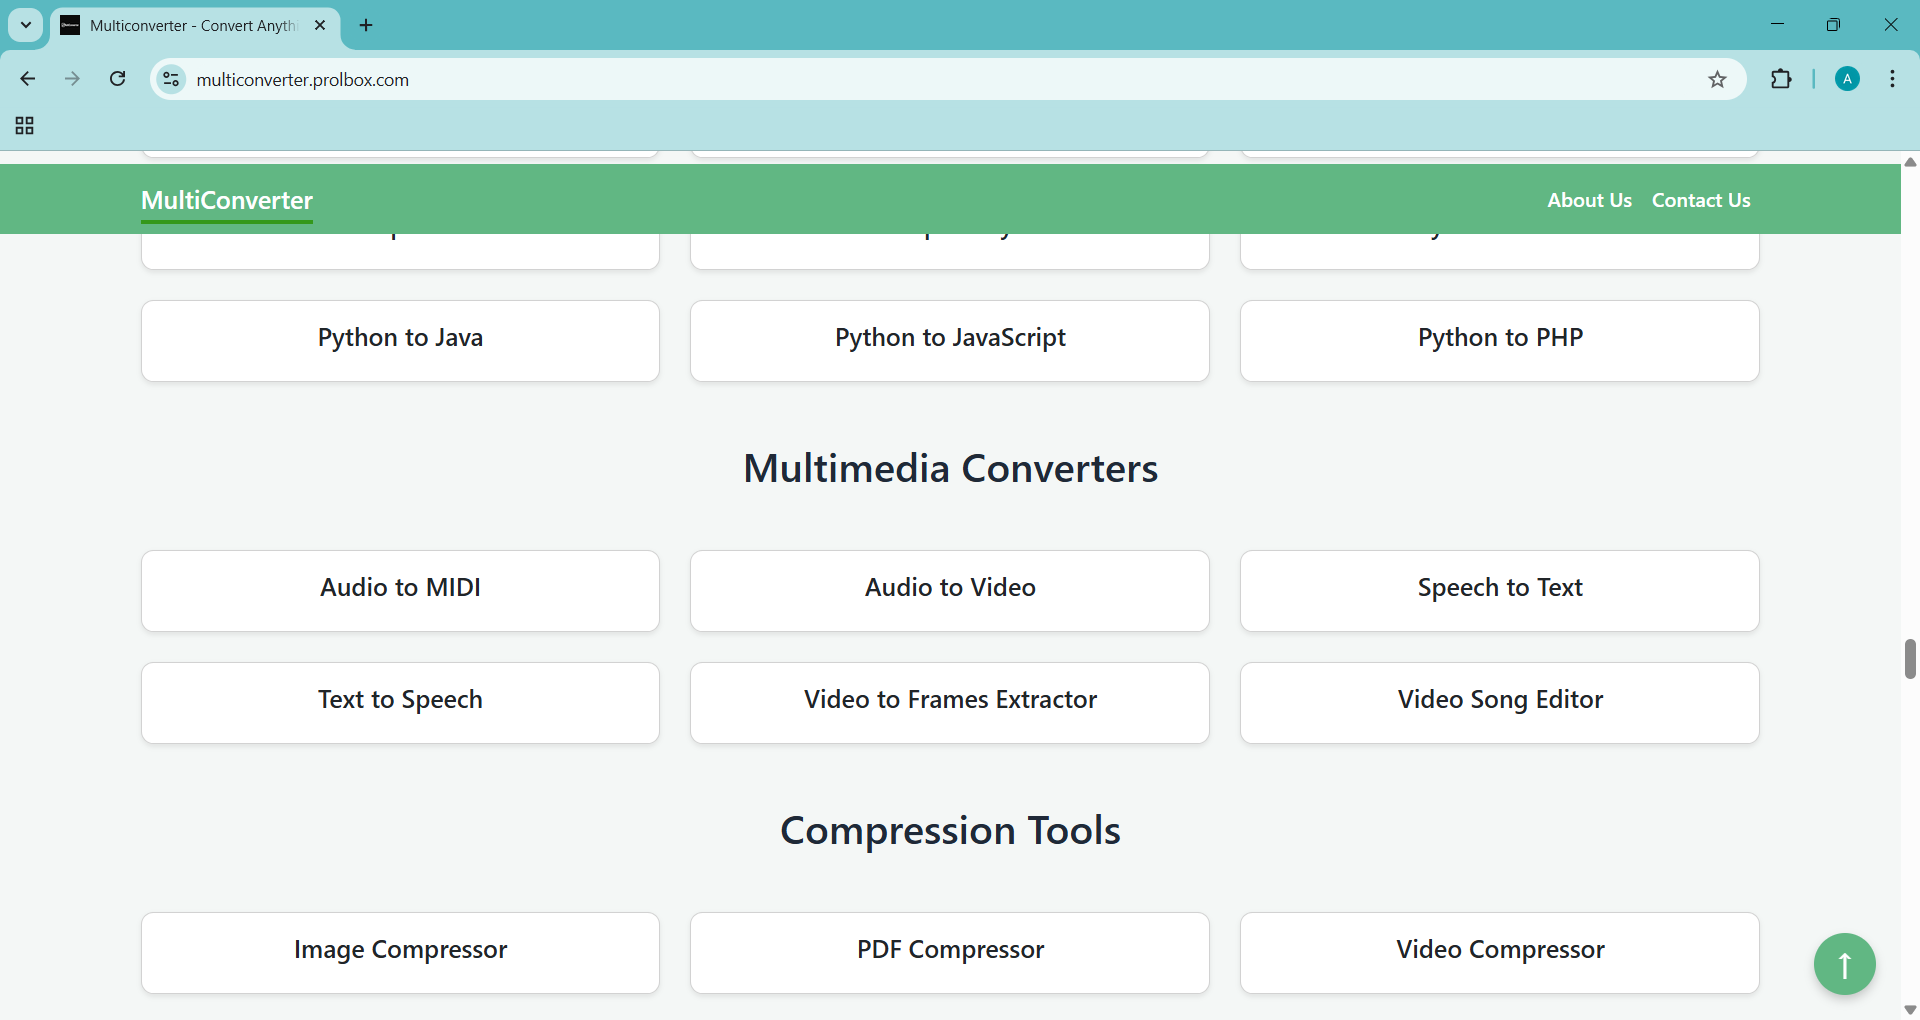Expand the tab search dropdown
The height and width of the screenshot is (1020, 1920).
(26, 25)
